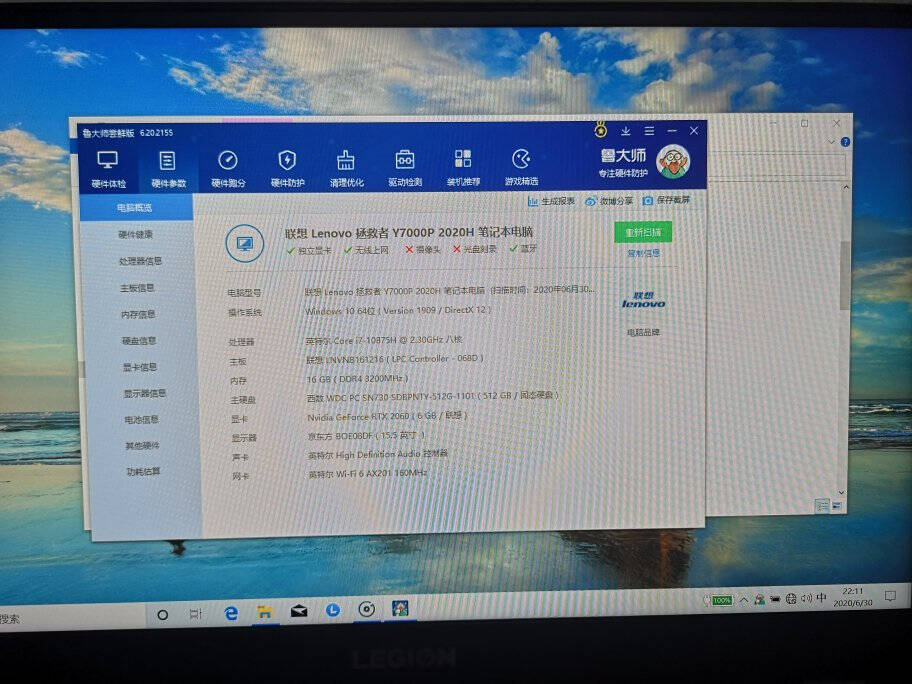Select 主板信息 in the sidebar
This screenshot has width=912, height=684.
137,288
